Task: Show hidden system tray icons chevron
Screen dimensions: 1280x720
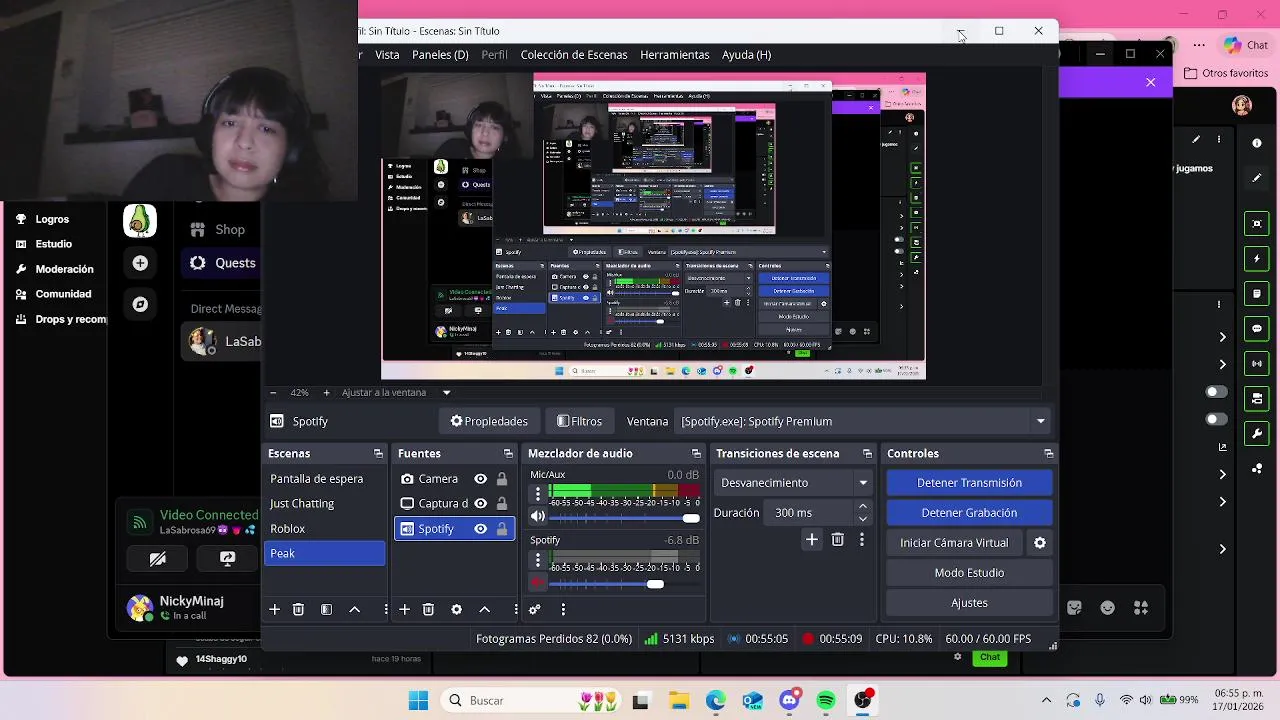Action: click(x=1046, y=700)
